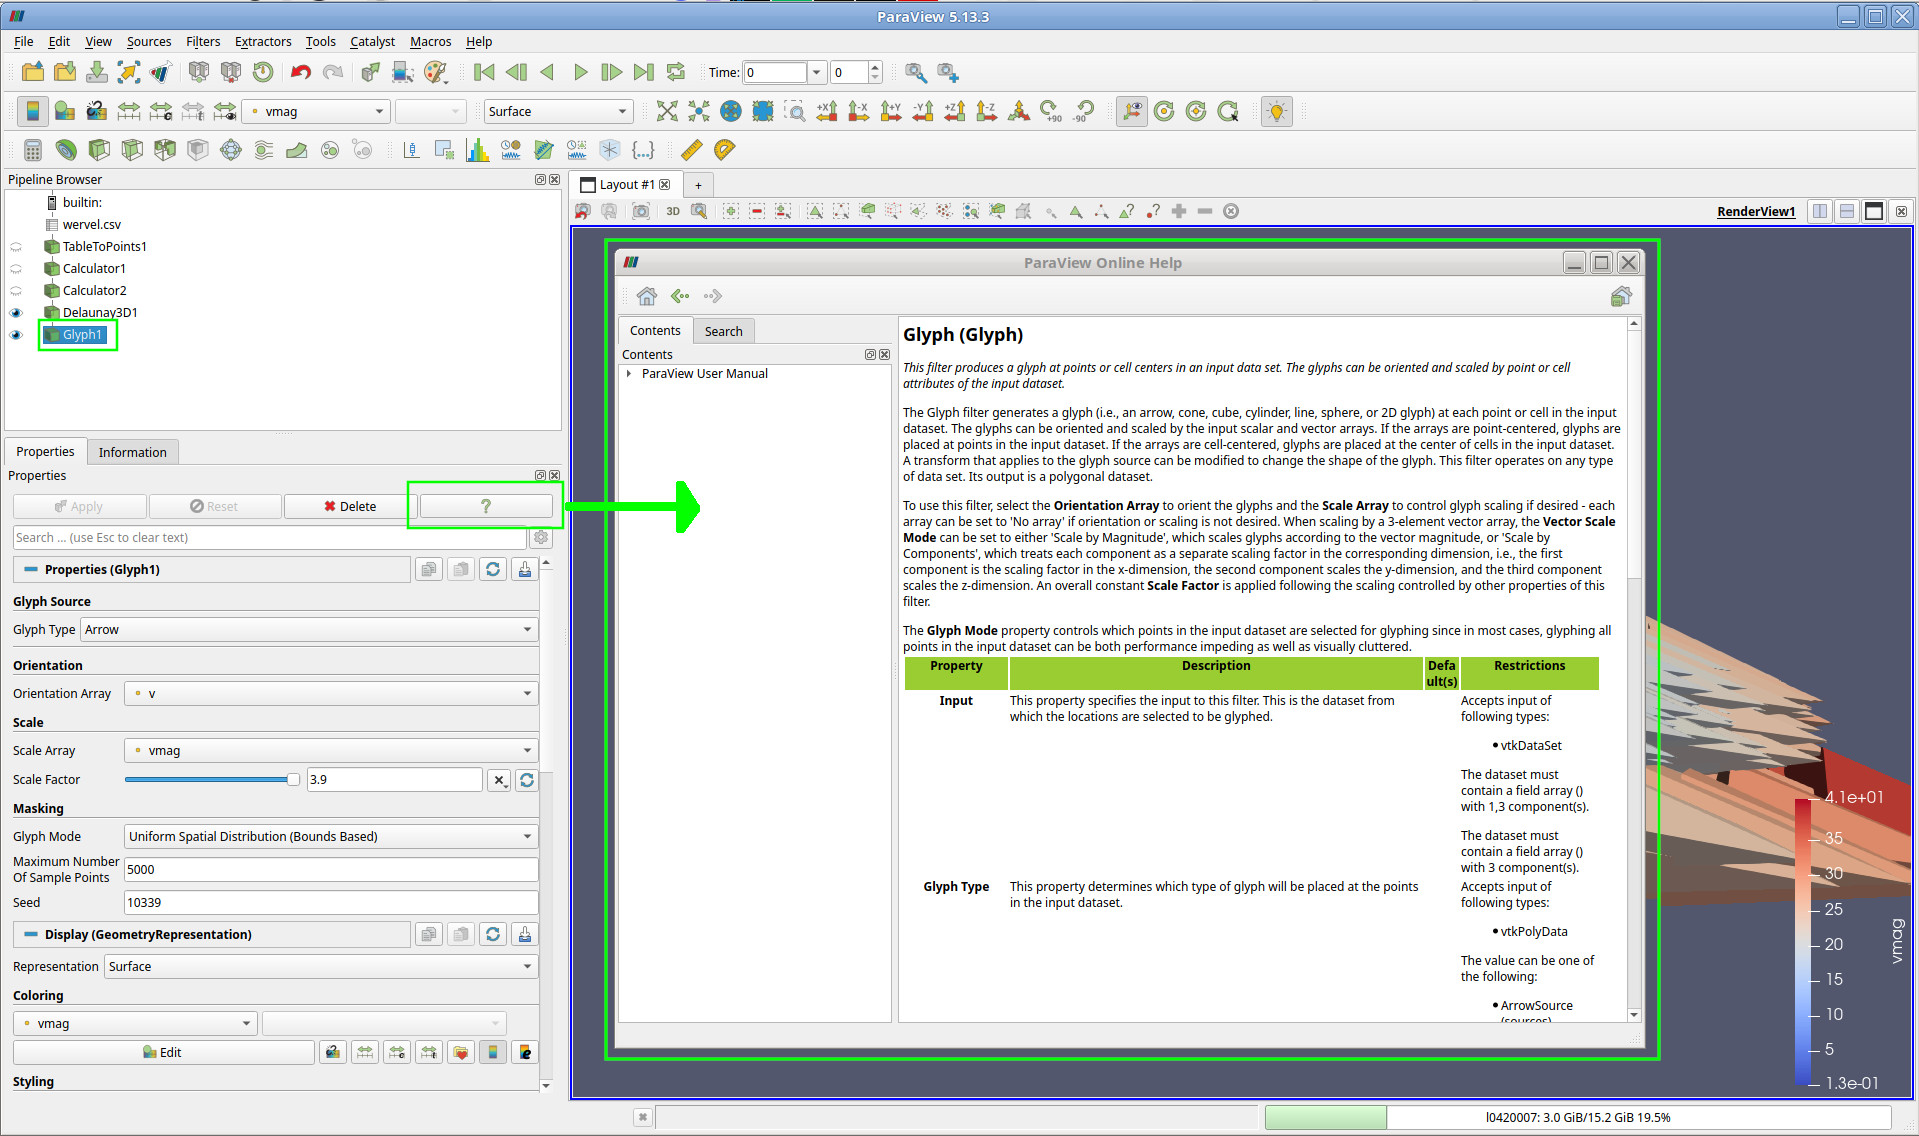Click the Capture screenshot camera icon

tap(641, 211)
